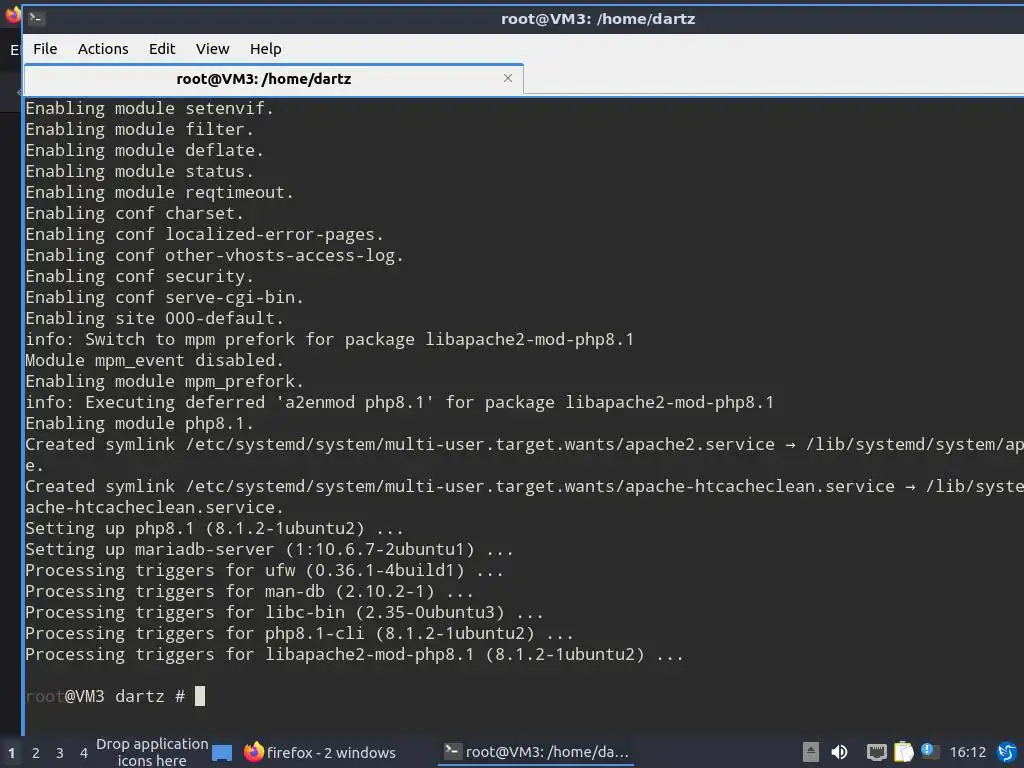
Task: Select root@VM3 terminal taskbar entry
Action: click(536, 752)
